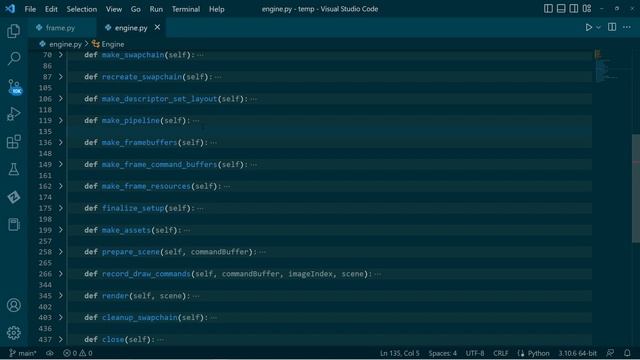Open the Terminal menu
The height and width of the screenshot is (360, 640).
tap(186, 9)
